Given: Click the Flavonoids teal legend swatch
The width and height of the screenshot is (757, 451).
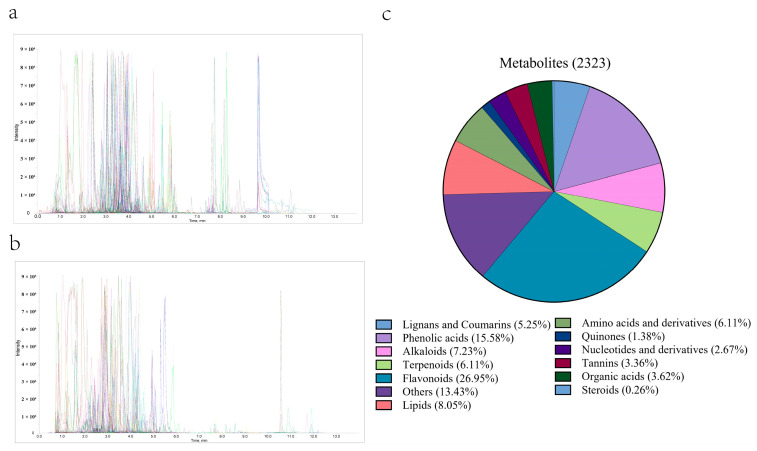Looking at the screenshot, I should tap(384, 378).
